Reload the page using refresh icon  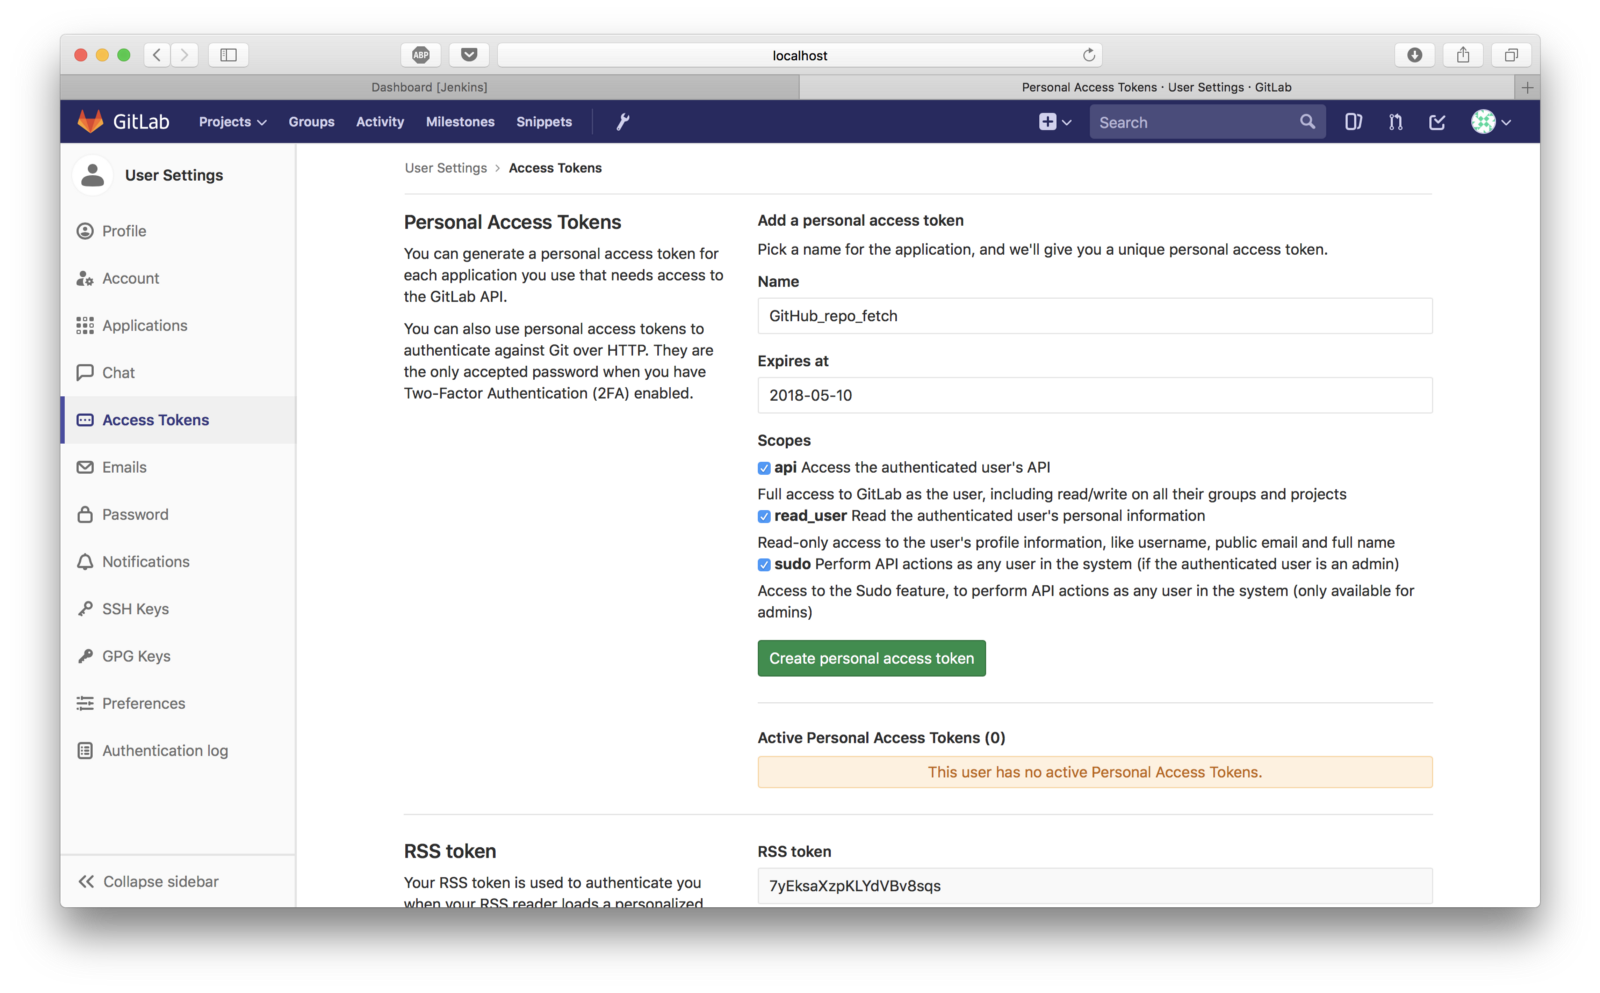click(x=1089, y=55)
